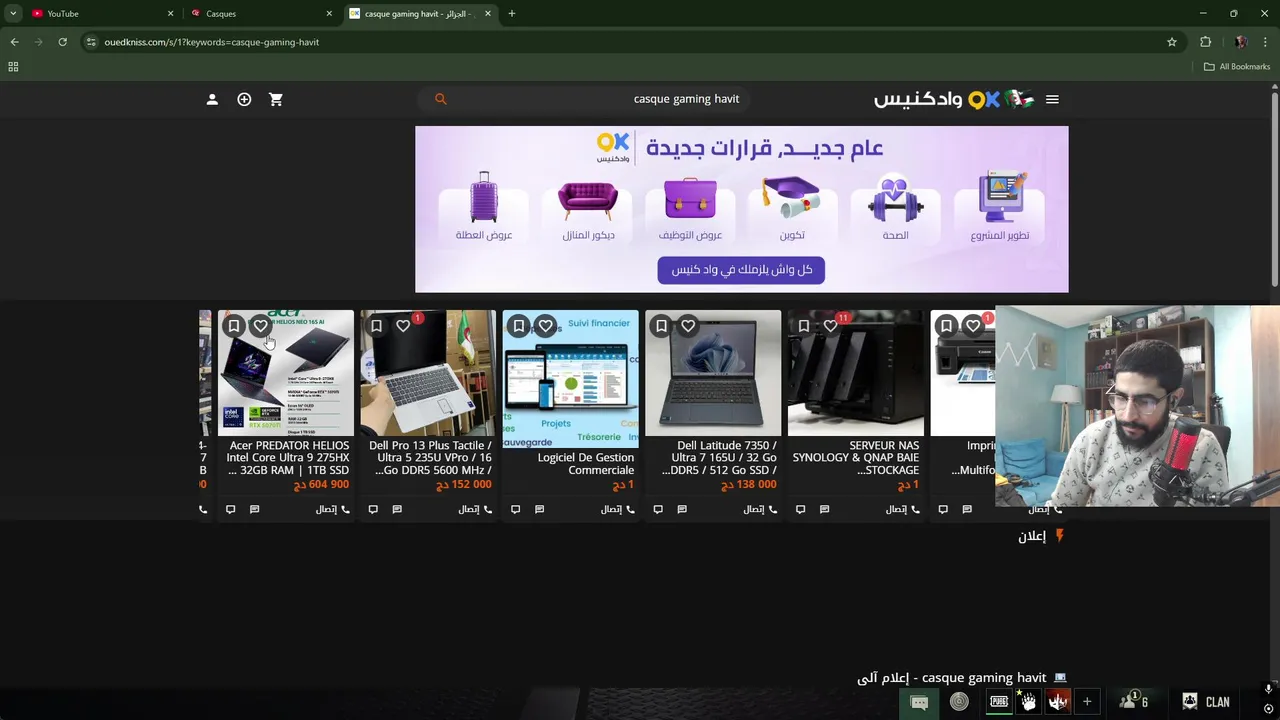This screenshot has width=1280, height=720.
Task: Close the YouTube tab
Action: tap(170, 14)
